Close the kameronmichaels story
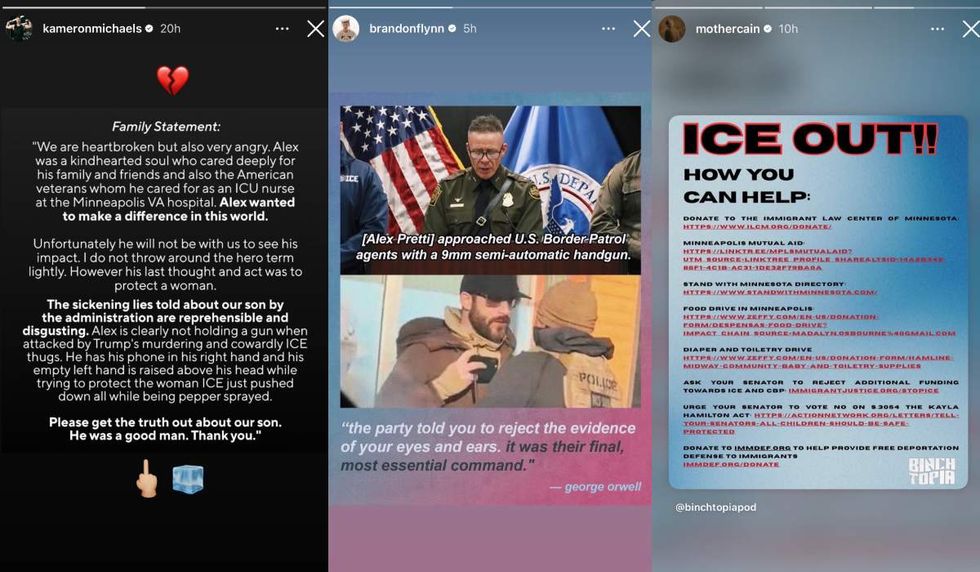Screen dimensions: 980x572 point(316,29)
